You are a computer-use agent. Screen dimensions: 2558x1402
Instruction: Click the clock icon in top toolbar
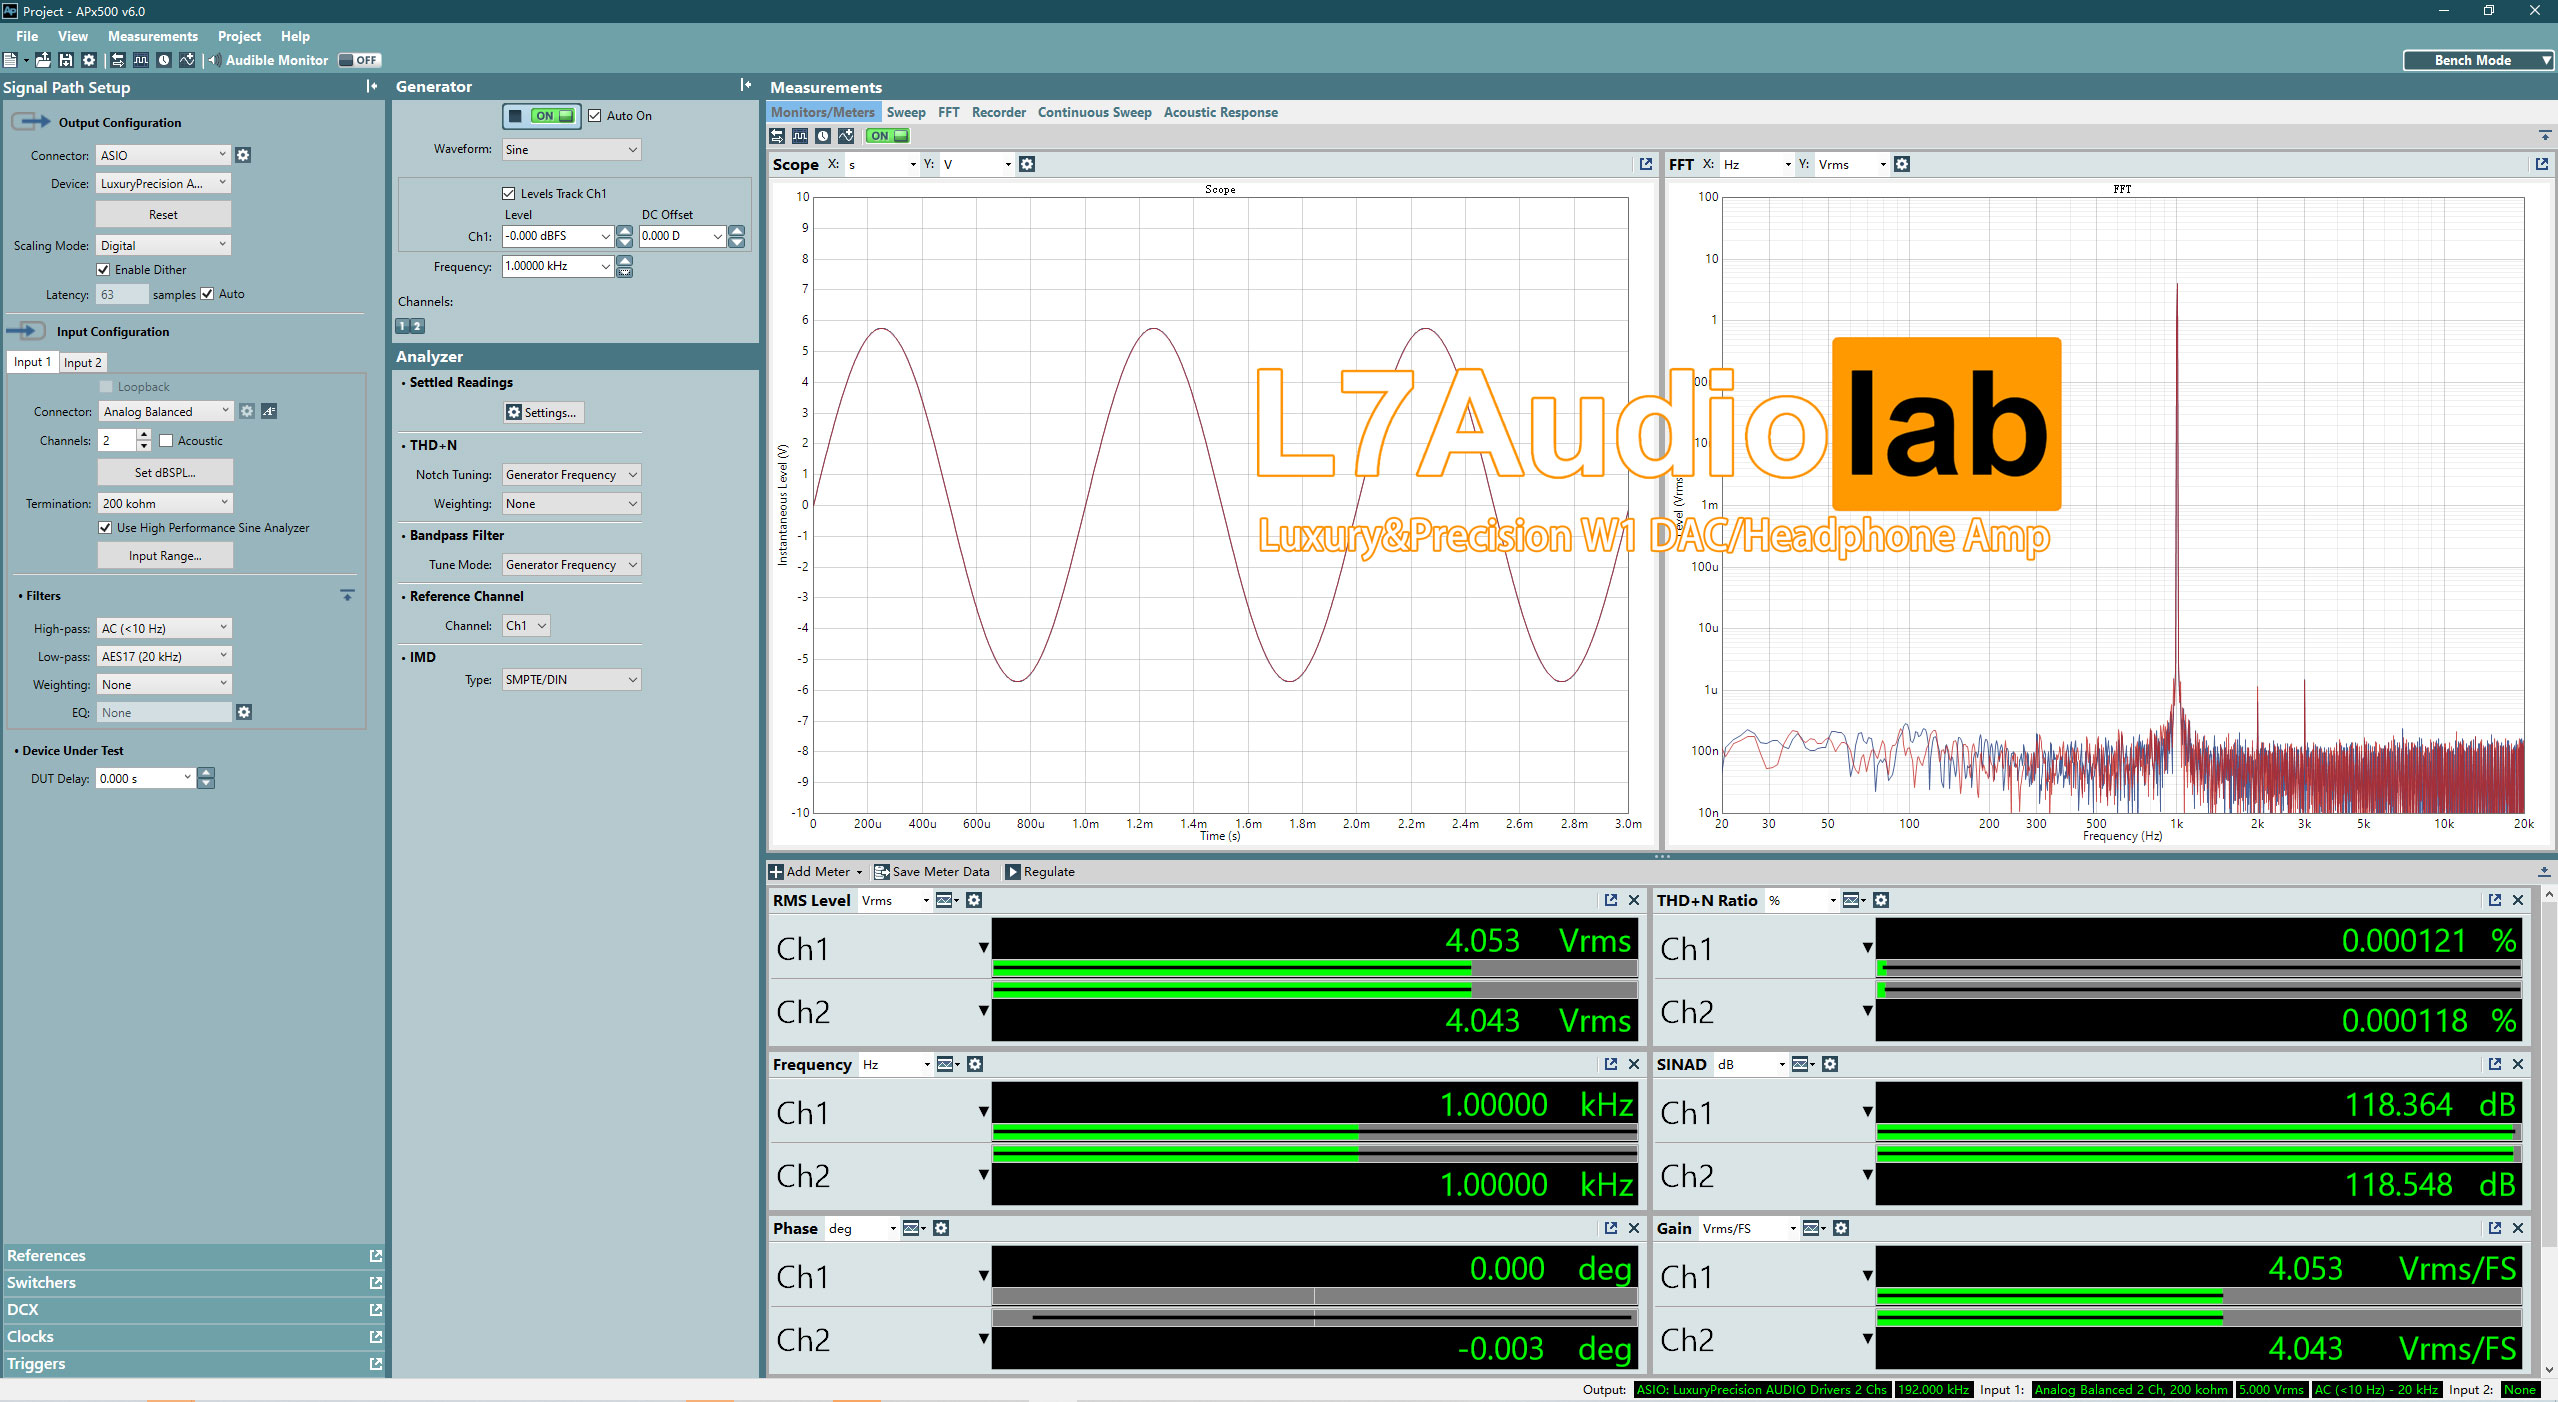tap(164, 60)
